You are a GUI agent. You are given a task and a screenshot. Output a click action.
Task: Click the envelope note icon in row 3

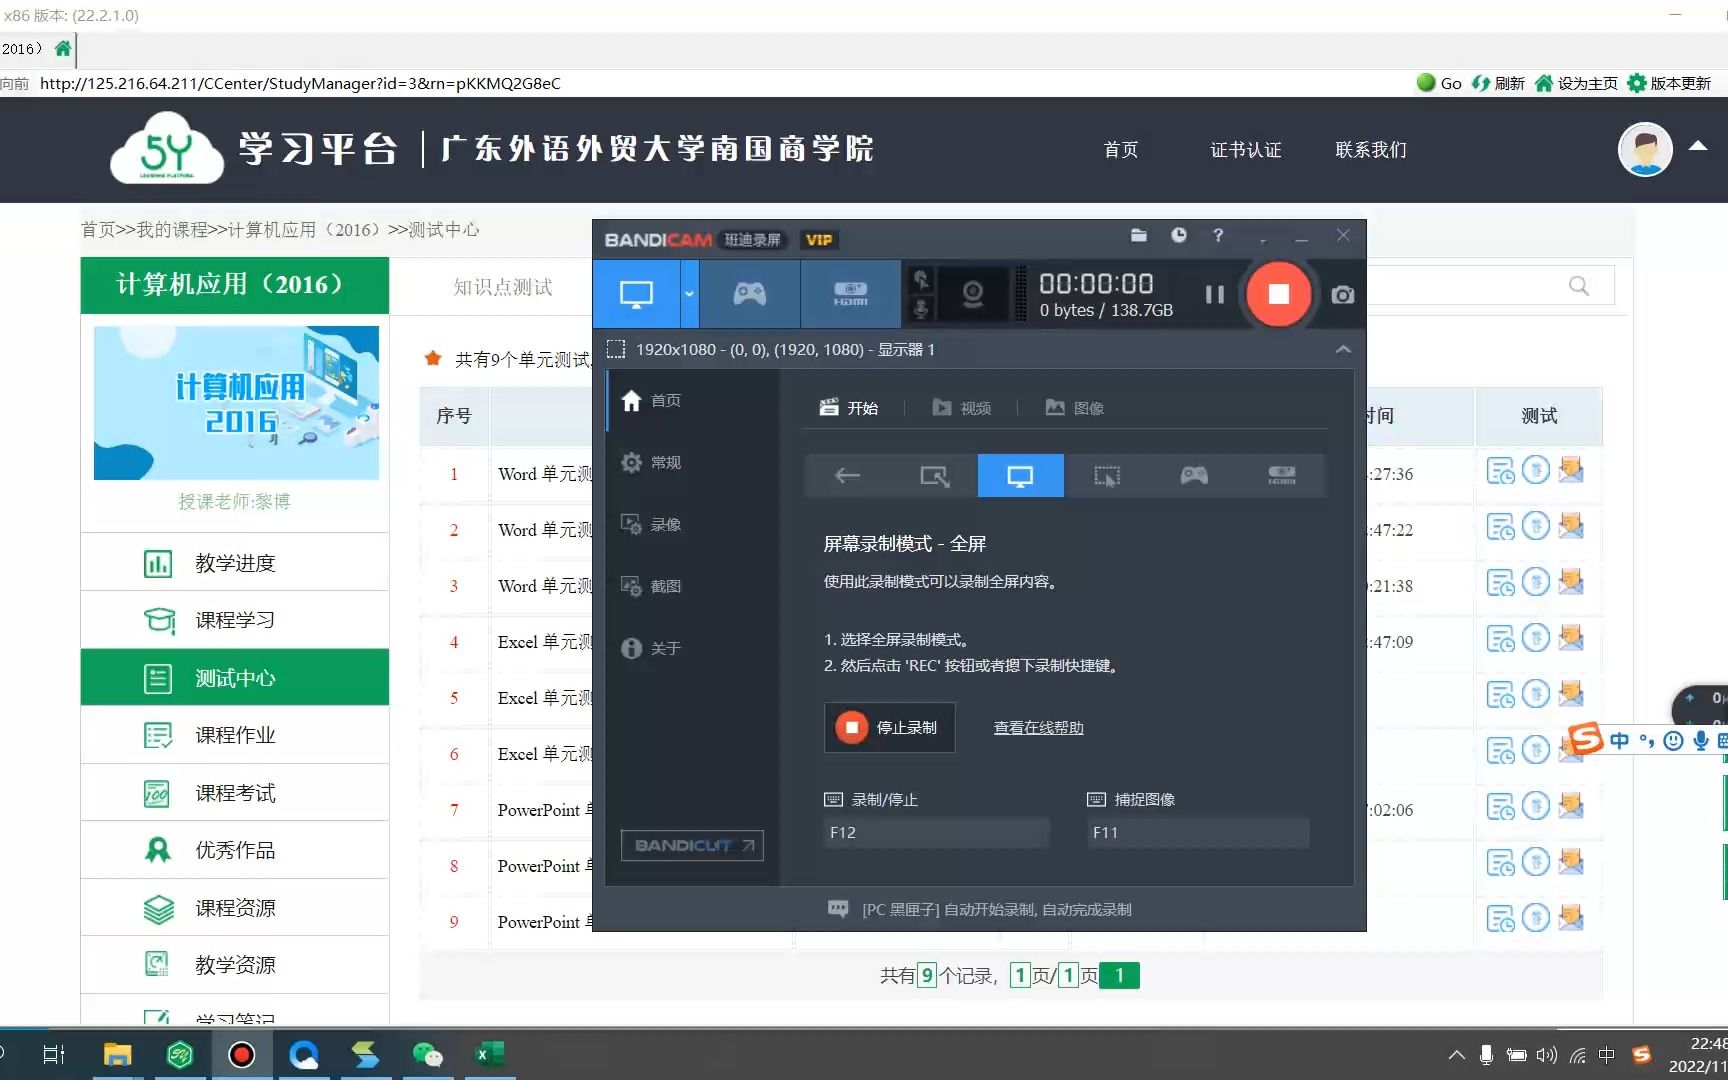(1571, 581)
